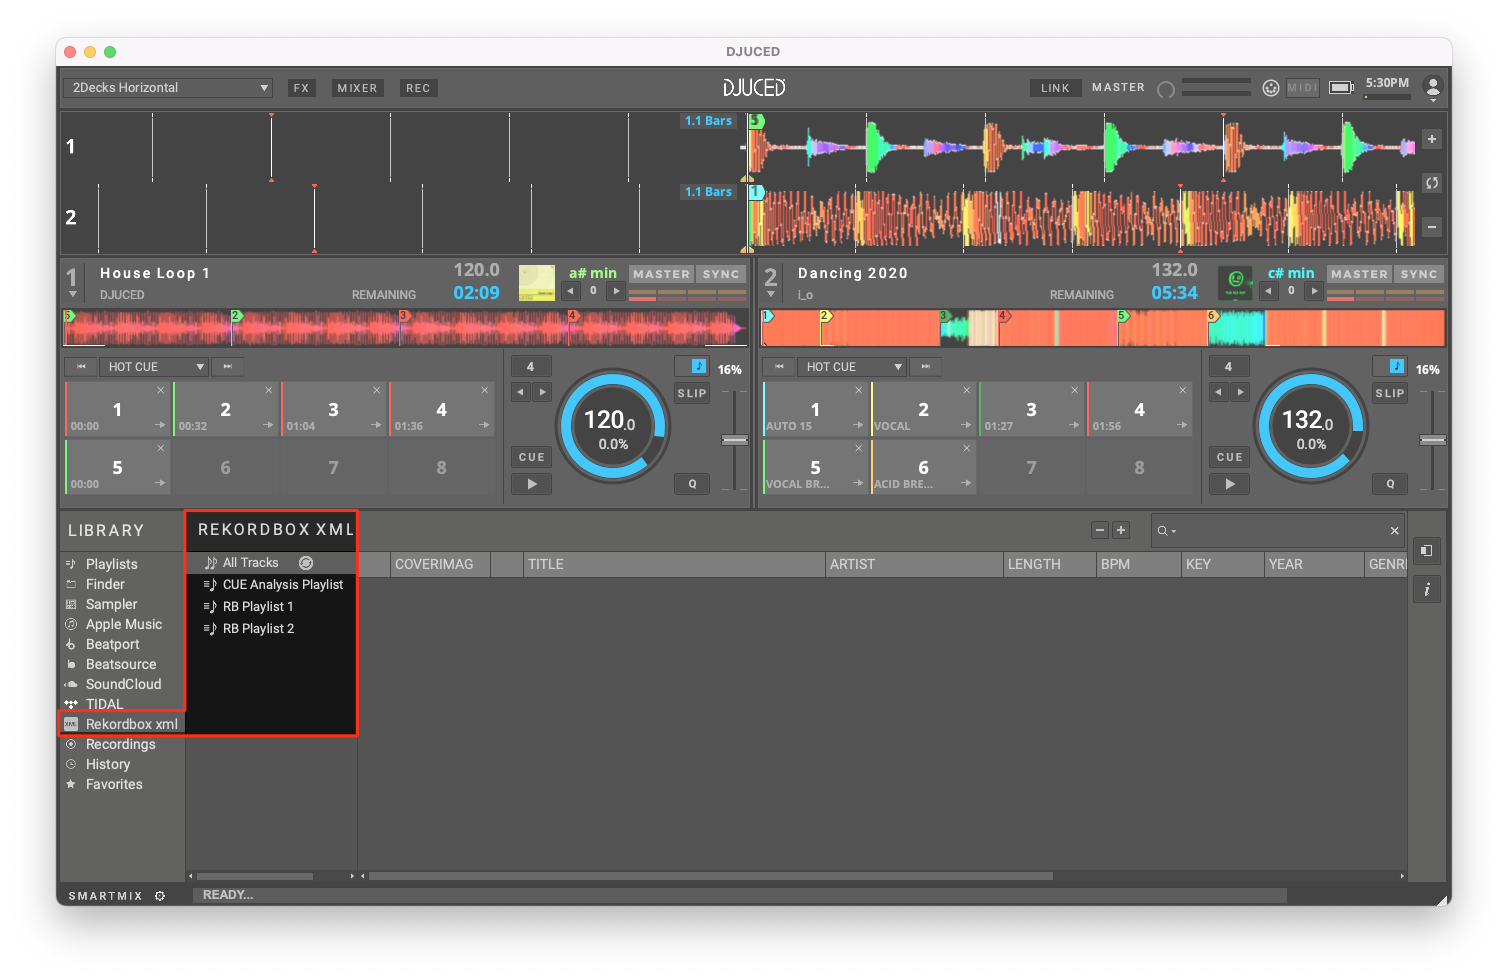
Task: Set deck 1 as MASTER
Action: click(x=661, y=273)
